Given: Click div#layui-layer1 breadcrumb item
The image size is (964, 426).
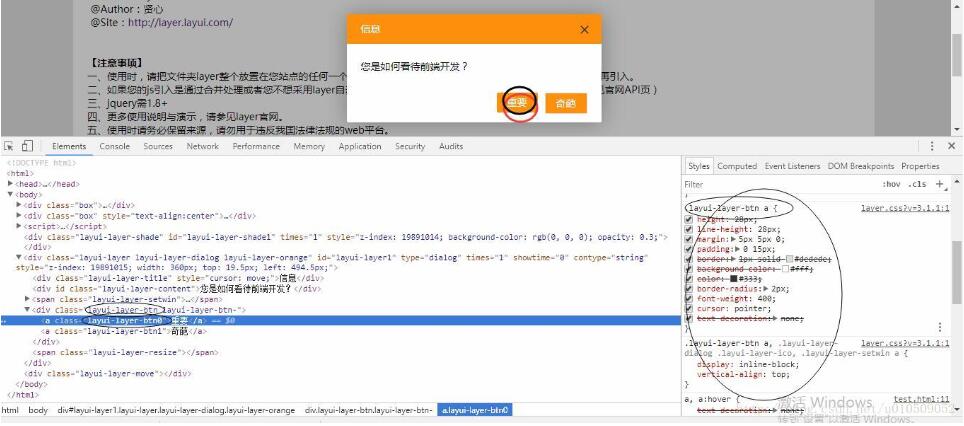Looking at the screenshot, I should (x=176, y=410).
